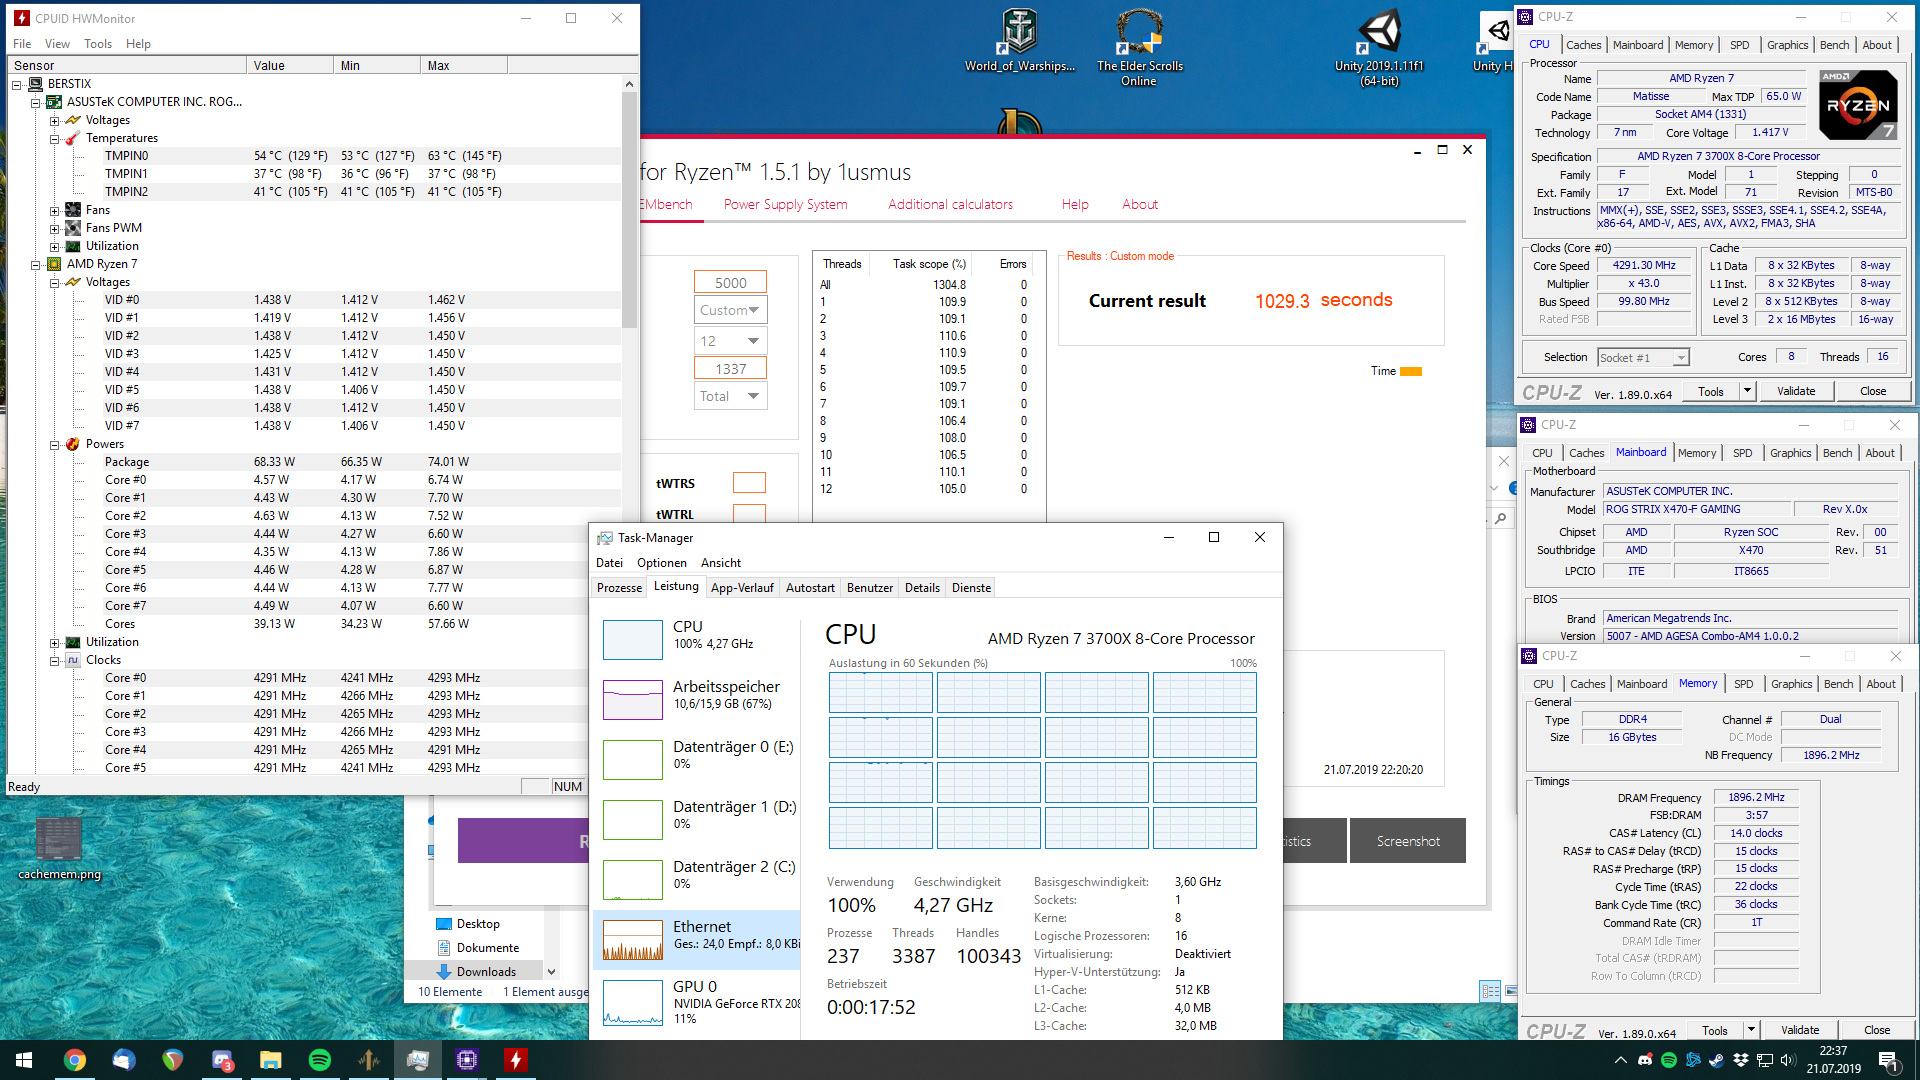The width and height of the screenshot is (1920, 1080).
Task: Open About link in Ryzen calculator
Action: (1140, 204)
